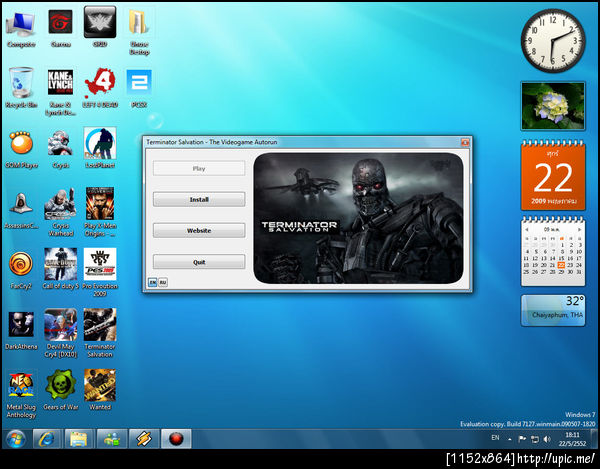Screen dimensions: 600x469
Task: Select the Assassin's Creed hooded icon
Action: (21, 210)
